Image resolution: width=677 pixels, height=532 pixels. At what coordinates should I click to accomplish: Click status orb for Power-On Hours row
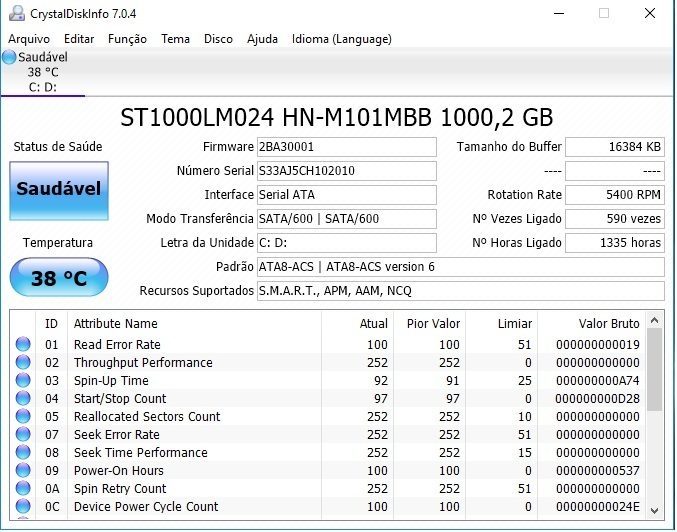point(23,470)
